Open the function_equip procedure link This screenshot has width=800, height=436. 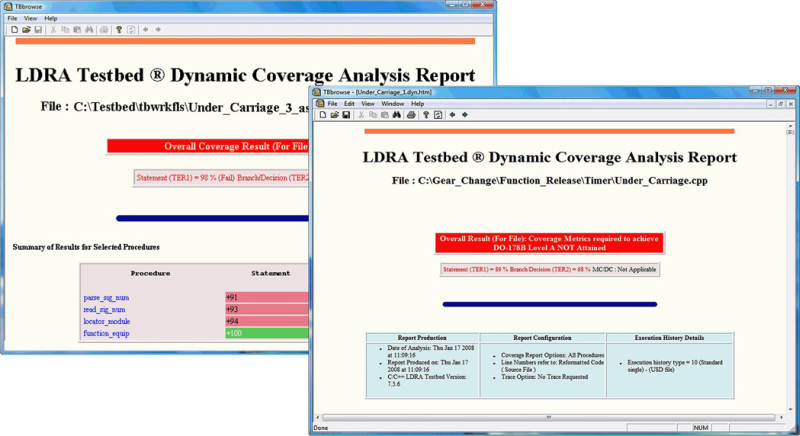click(x=106, y=334)
